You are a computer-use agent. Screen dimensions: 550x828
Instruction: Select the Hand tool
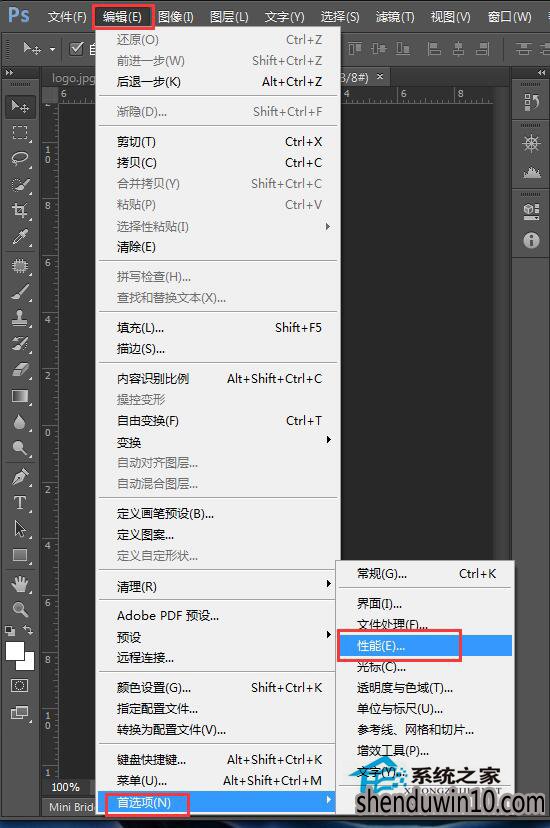20,584
